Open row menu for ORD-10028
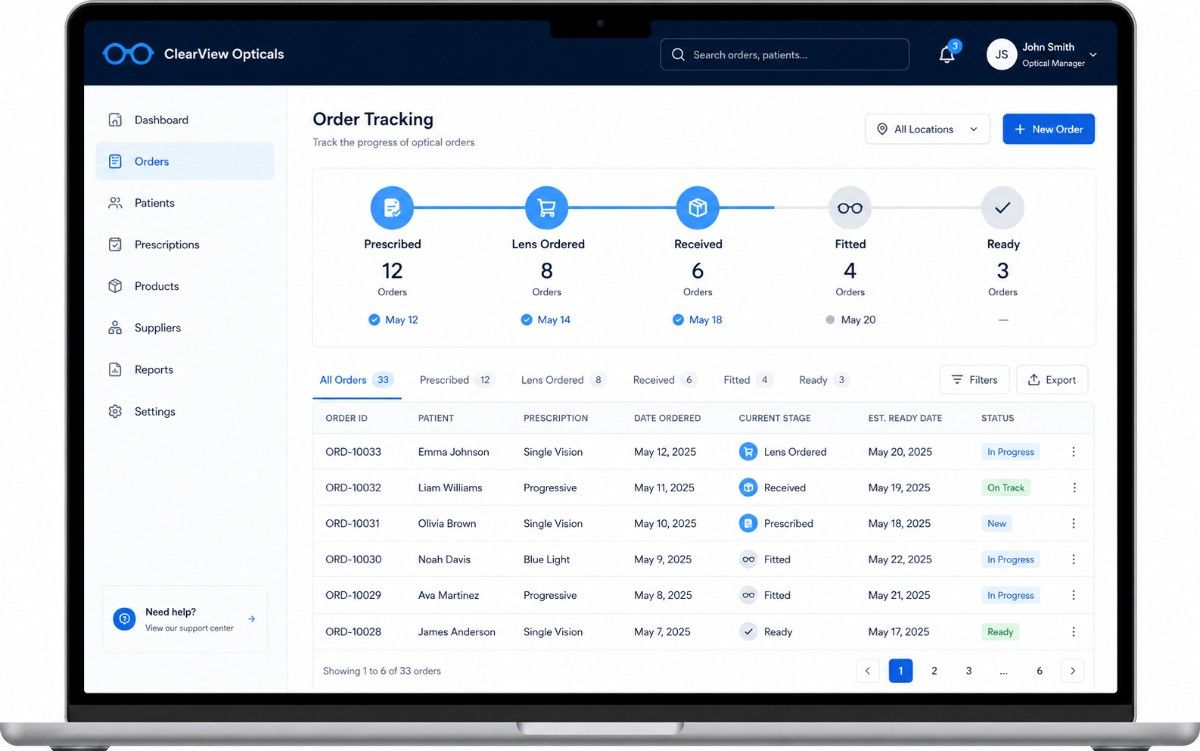 pos(1074,632)
